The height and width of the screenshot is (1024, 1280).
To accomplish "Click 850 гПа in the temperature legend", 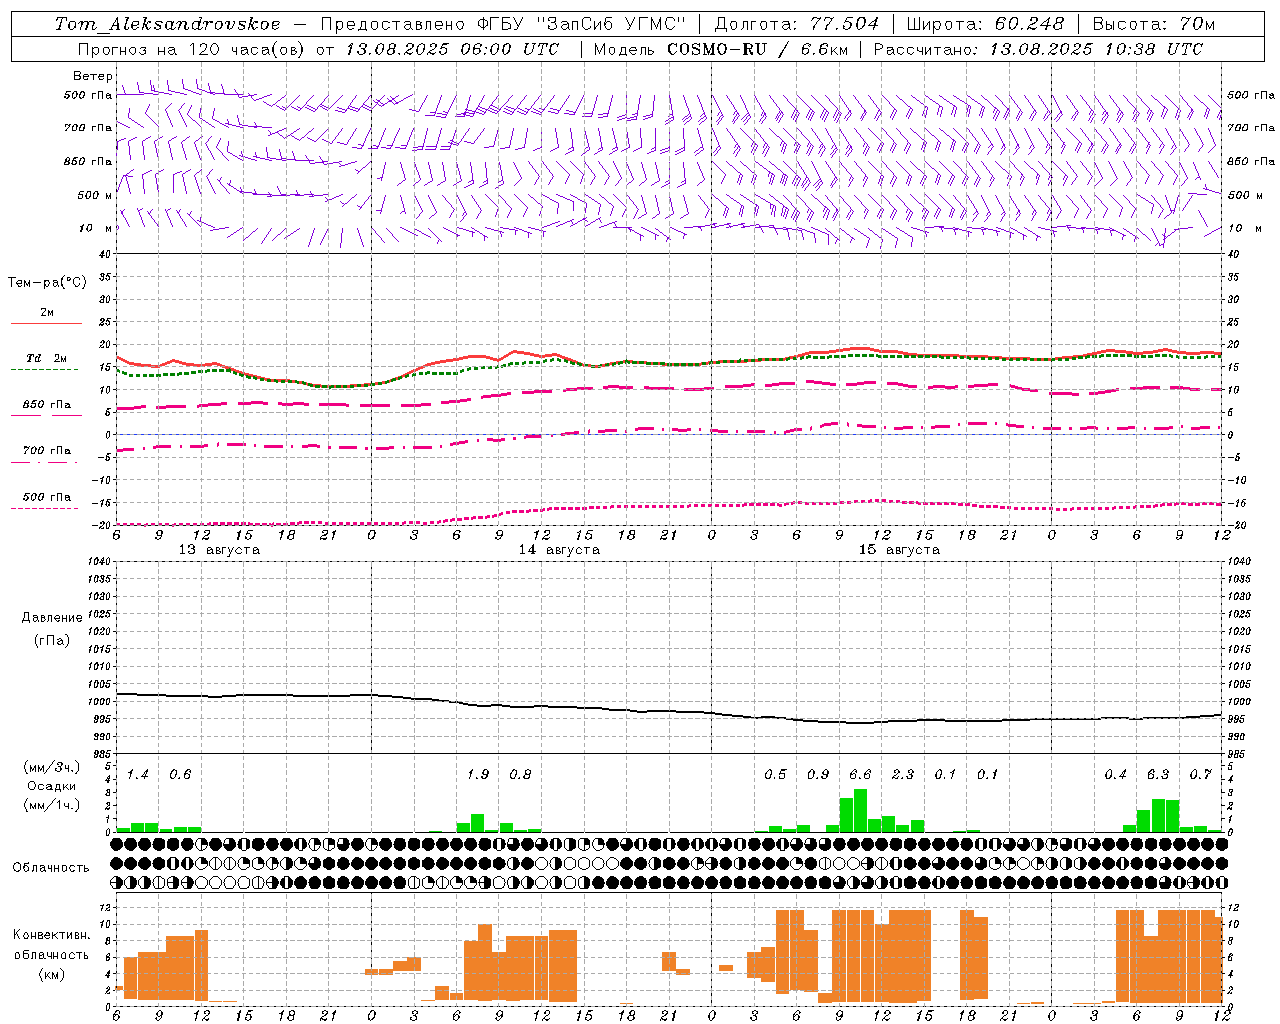I will click(x=47, y=405).
